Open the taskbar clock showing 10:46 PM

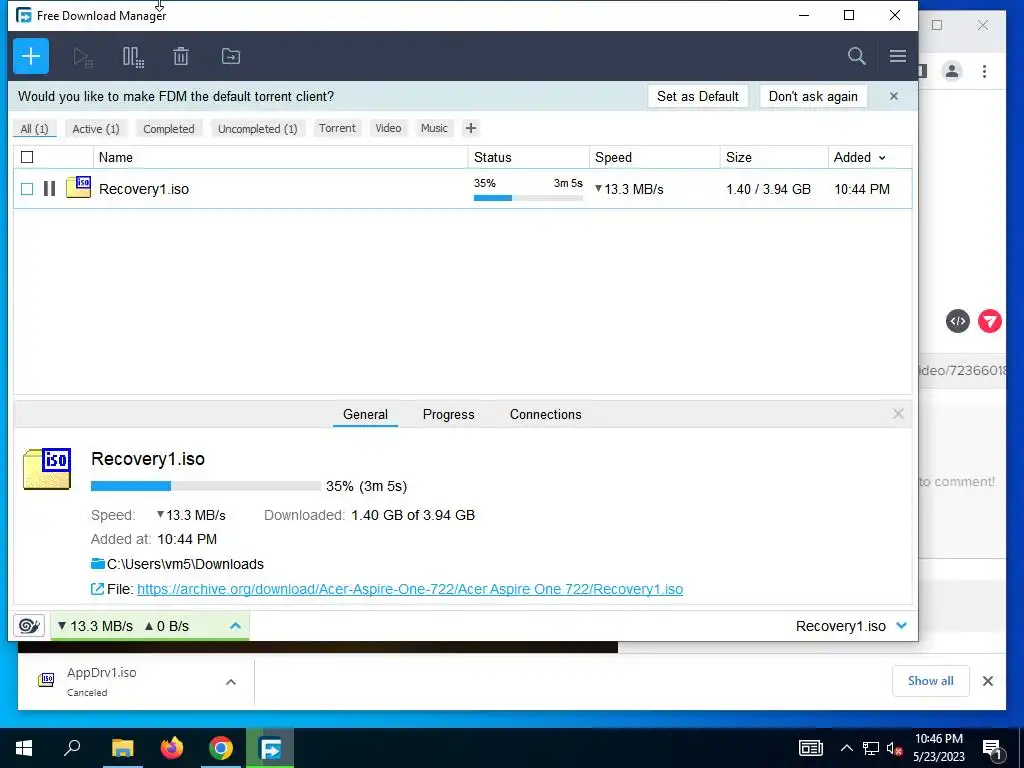click(x=938, y=748)
